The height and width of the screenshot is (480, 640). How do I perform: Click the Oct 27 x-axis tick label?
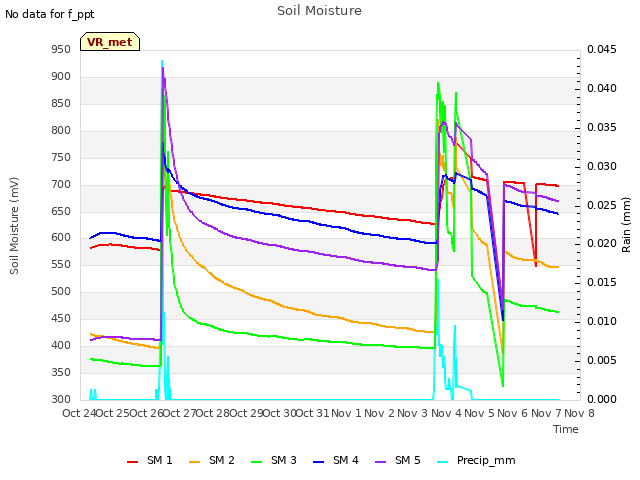[x=180, y=413]
